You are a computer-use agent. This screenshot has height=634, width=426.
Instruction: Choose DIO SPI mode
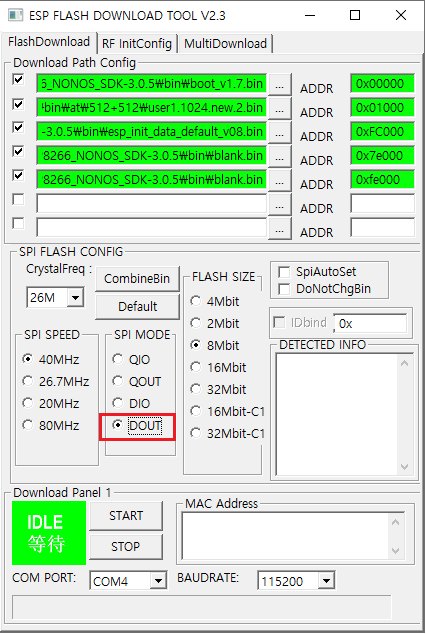click(x=131, y=403)
